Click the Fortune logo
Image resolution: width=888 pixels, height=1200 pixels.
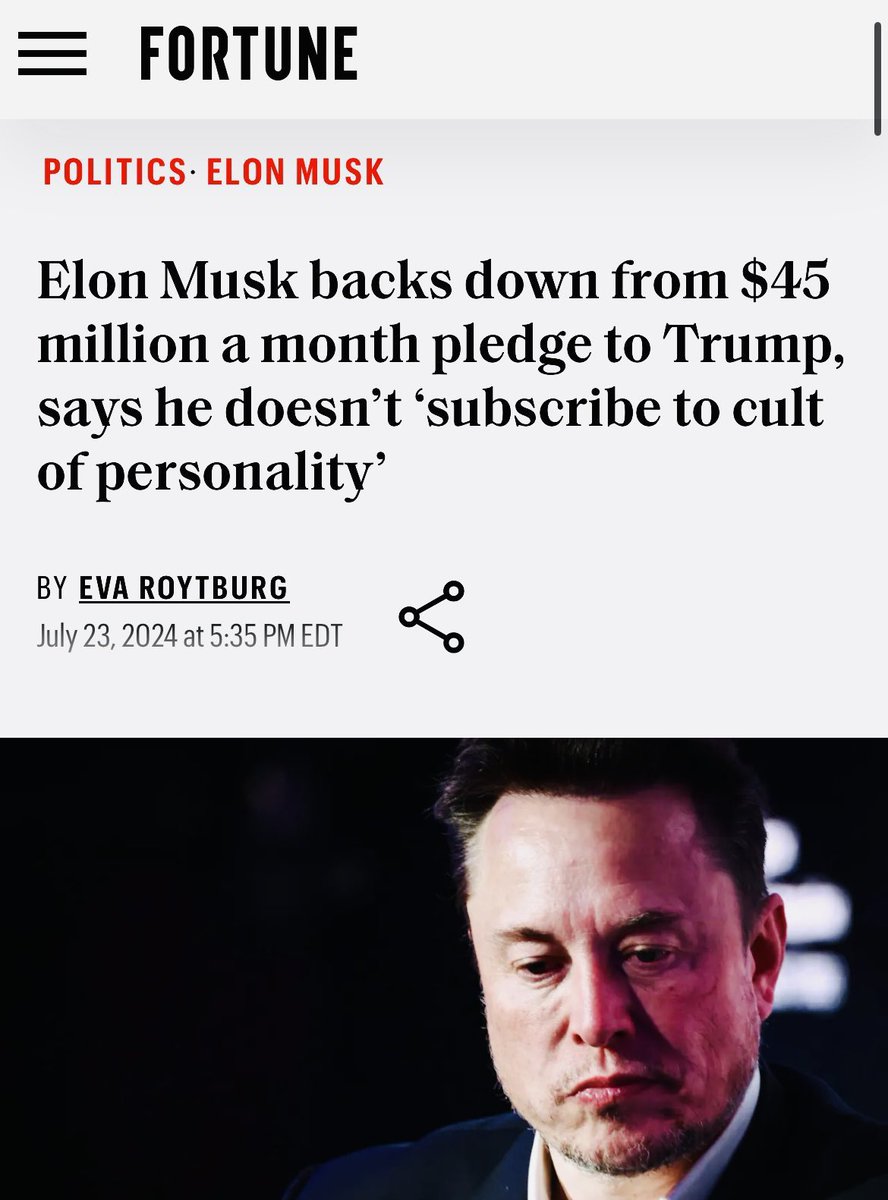(x=249, y=54)
